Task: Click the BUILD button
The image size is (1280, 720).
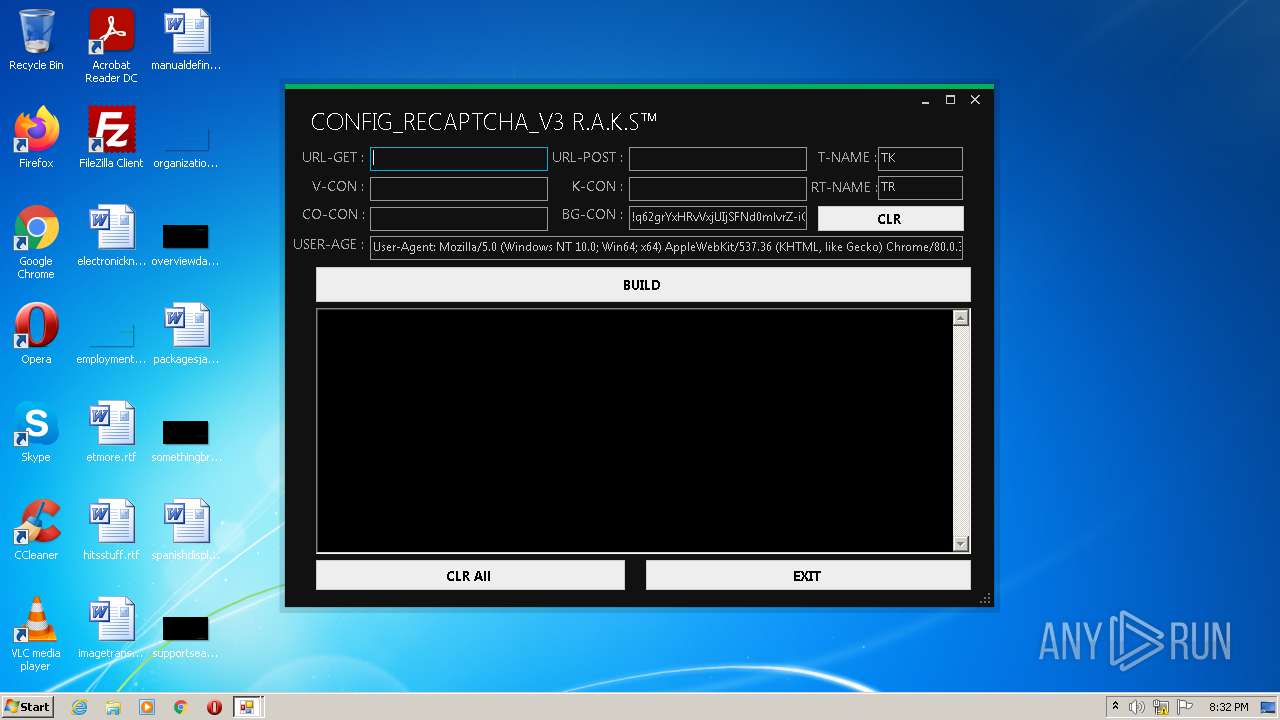Action: click(643, 285)
